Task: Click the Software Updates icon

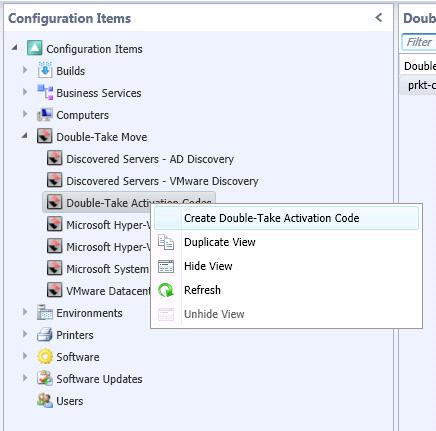Action: tap(45, 378)
